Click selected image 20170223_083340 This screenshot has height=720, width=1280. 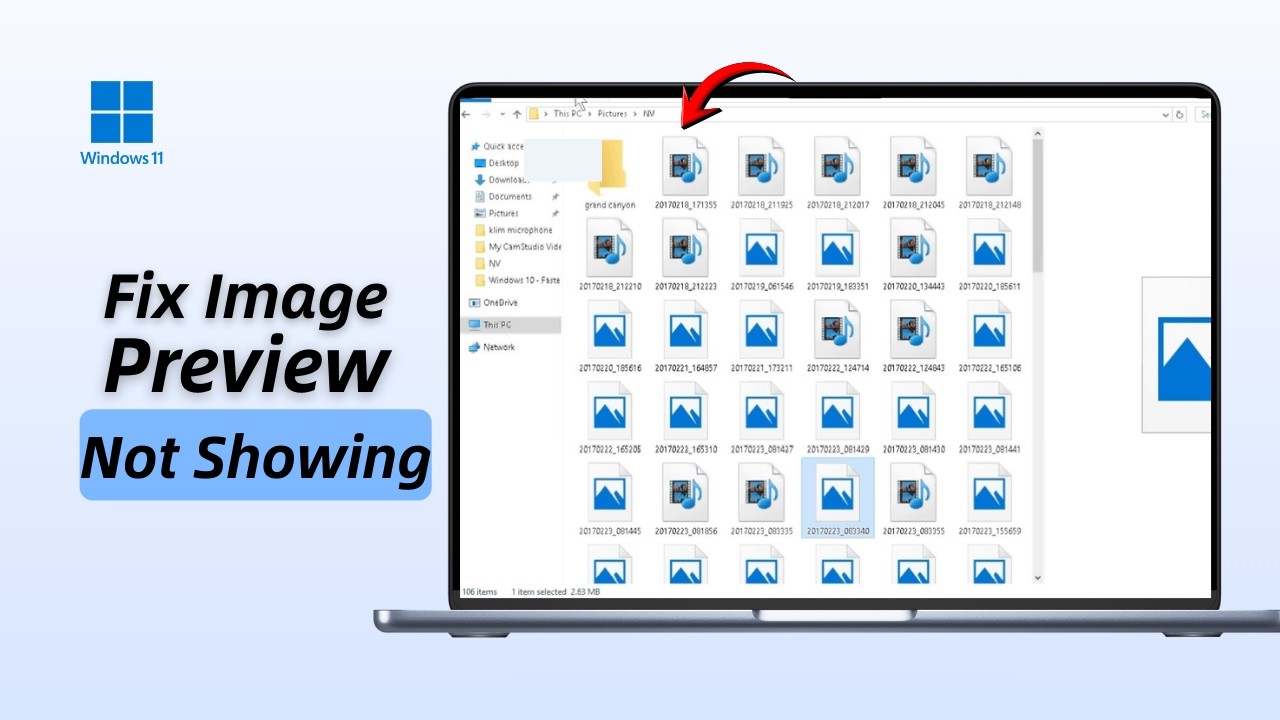coord(838,499)
